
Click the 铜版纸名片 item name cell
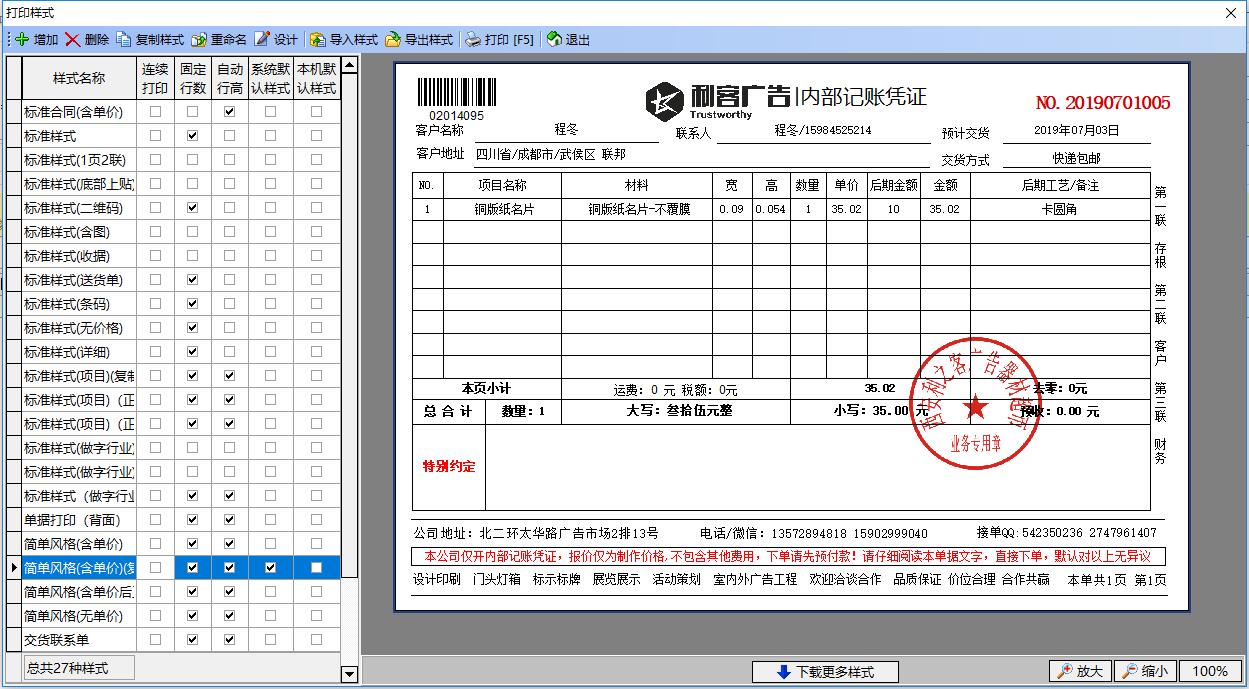503,209
